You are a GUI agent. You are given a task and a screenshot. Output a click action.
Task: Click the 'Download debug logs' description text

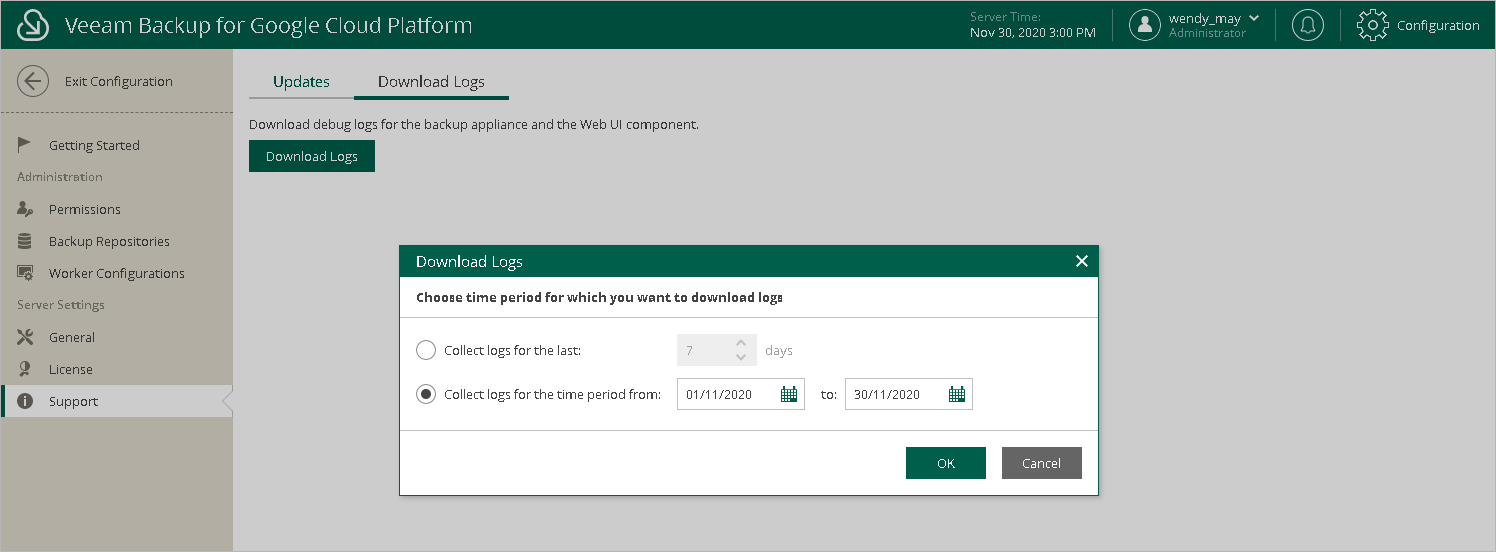click(x=474, y=125)
